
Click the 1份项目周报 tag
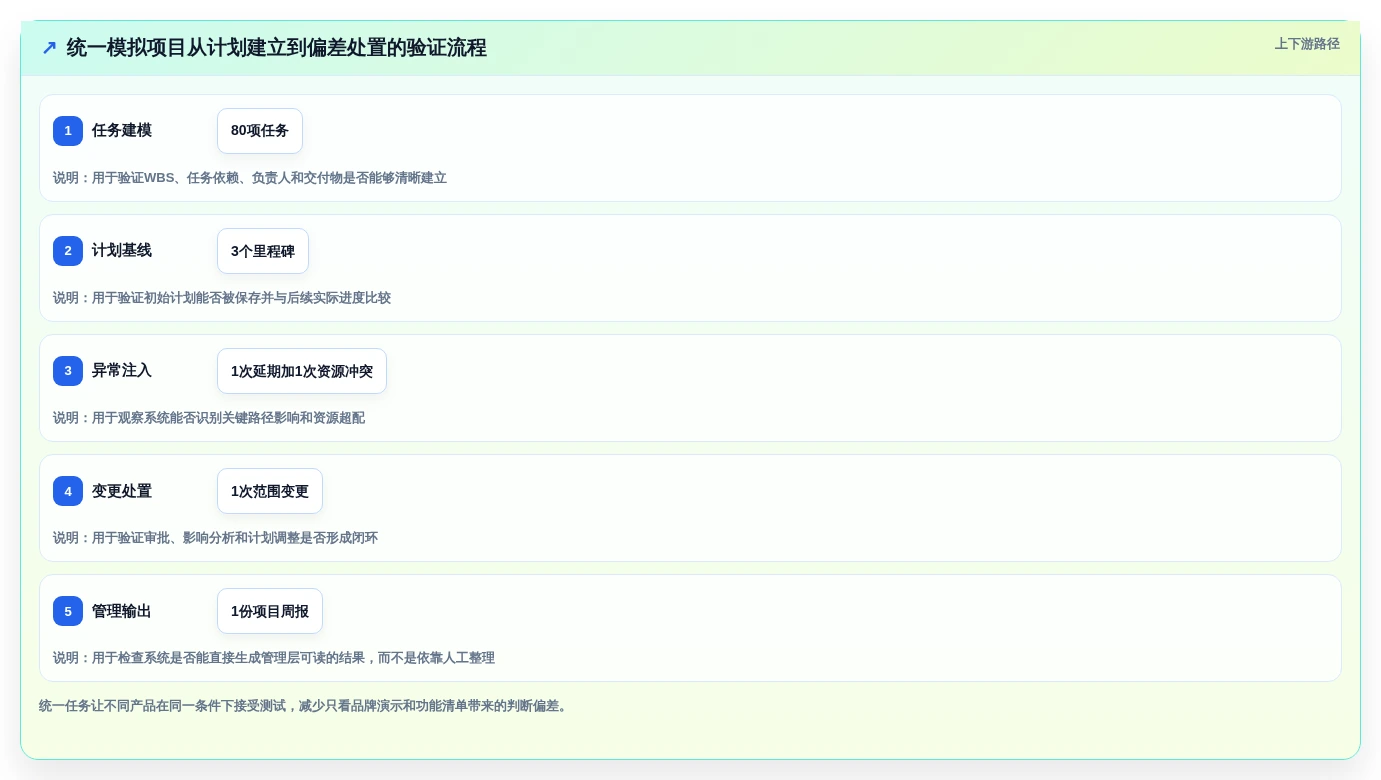(270, 611)
